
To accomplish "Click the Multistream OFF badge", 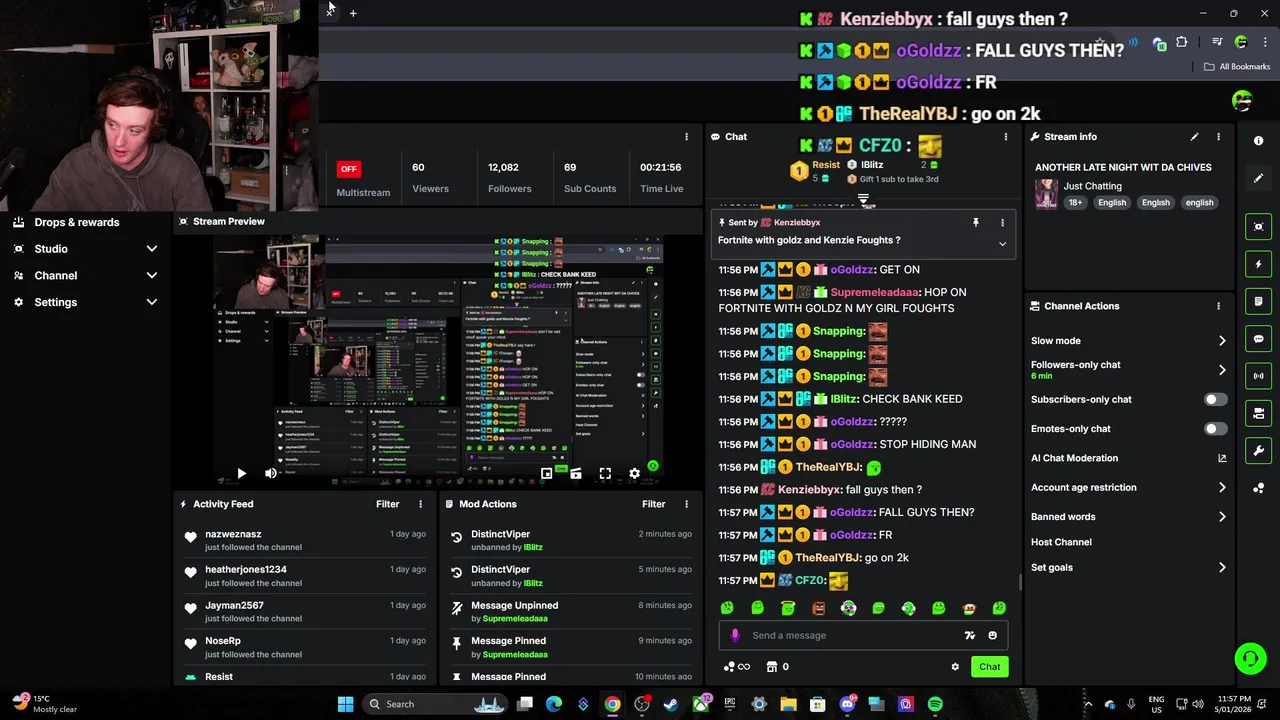I will pyautogui.click(x=348, y=168).
